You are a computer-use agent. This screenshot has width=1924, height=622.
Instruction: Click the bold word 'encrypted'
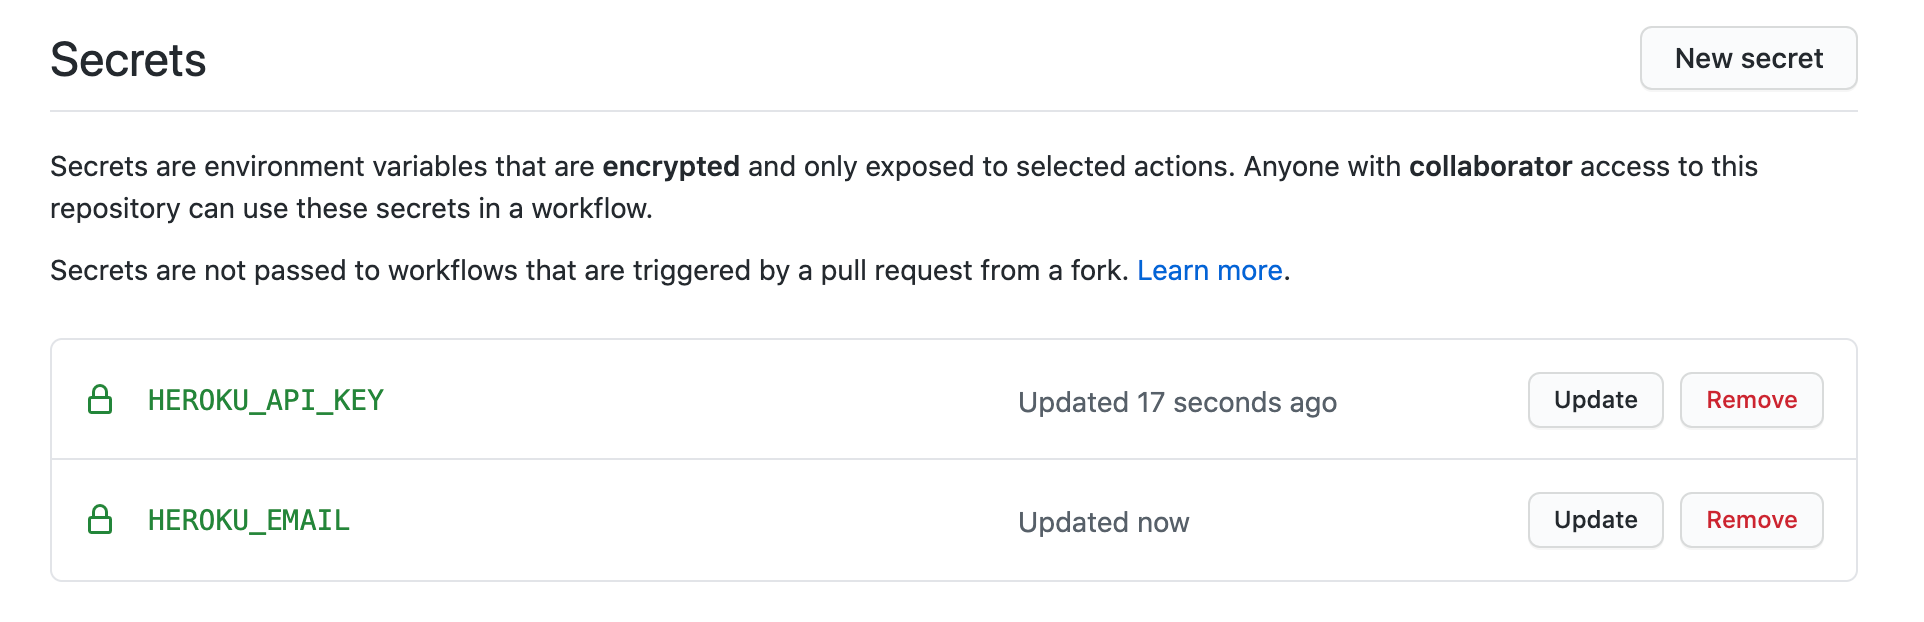click(x=670, y=166)
